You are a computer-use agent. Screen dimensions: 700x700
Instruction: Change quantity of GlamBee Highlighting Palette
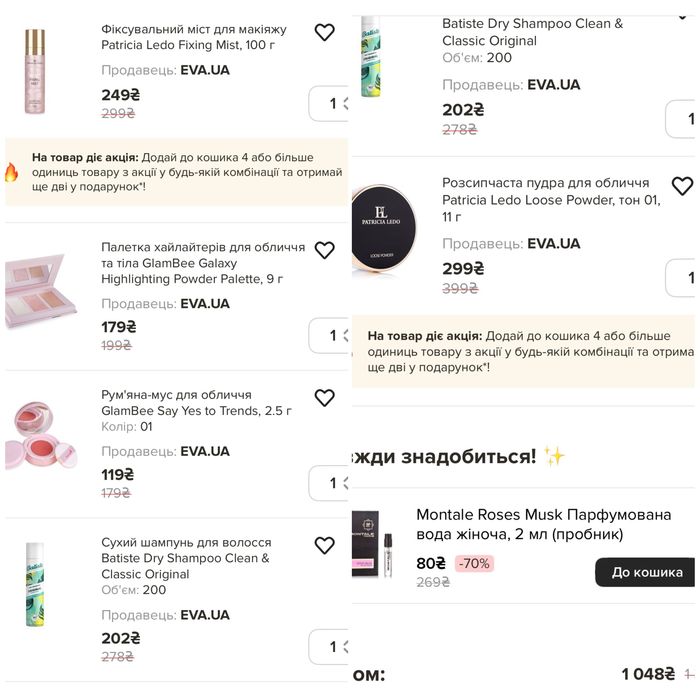[x=330, y=335]
